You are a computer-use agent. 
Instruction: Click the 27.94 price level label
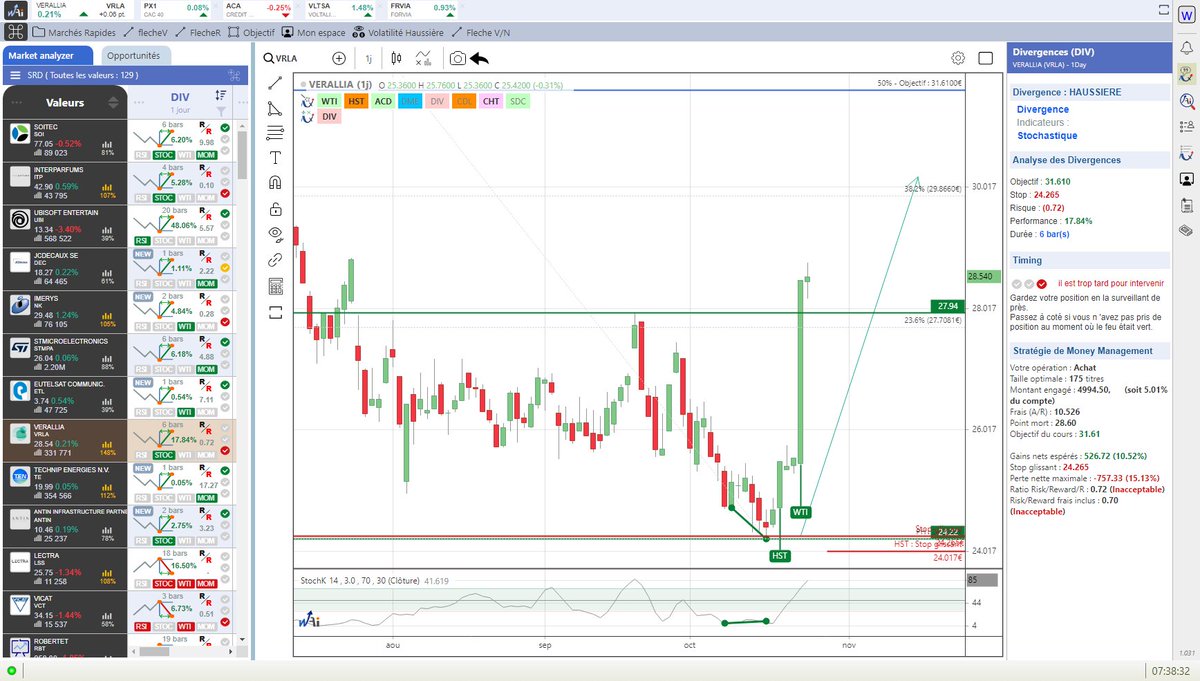click(948, 306)
